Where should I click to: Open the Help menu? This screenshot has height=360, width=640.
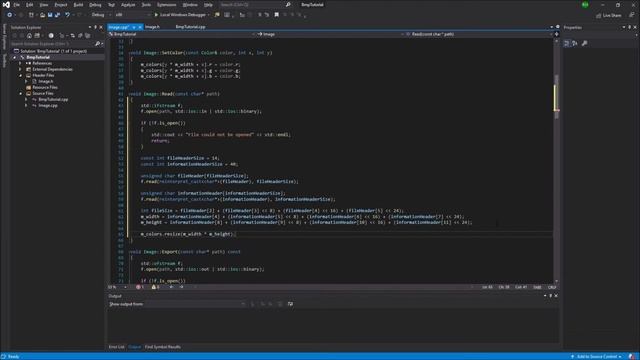click(x=208, y=5)
